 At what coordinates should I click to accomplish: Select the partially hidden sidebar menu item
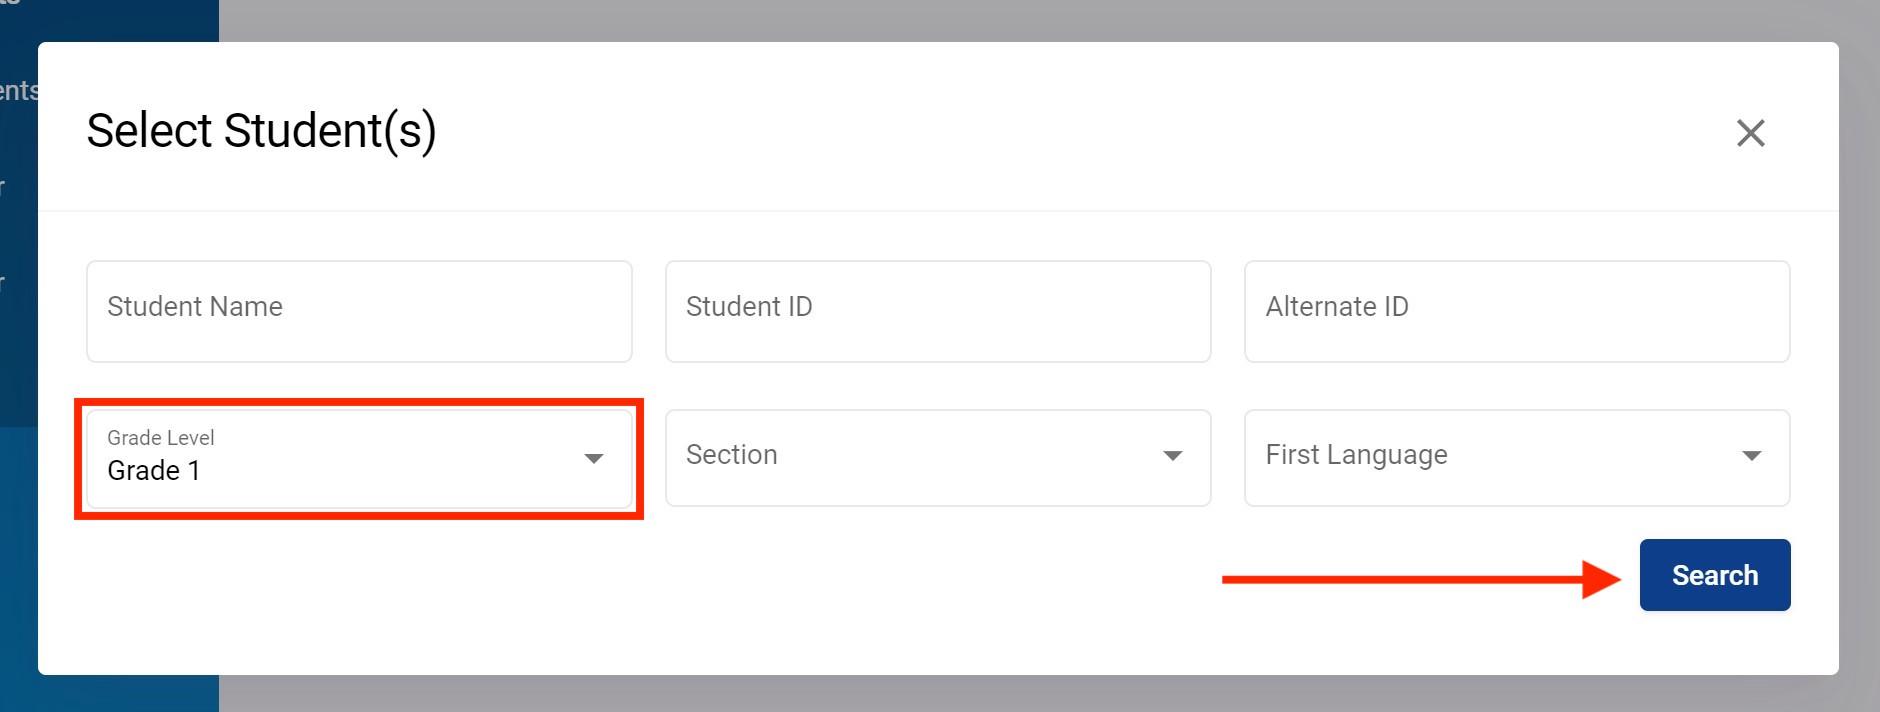pos(18,91)
